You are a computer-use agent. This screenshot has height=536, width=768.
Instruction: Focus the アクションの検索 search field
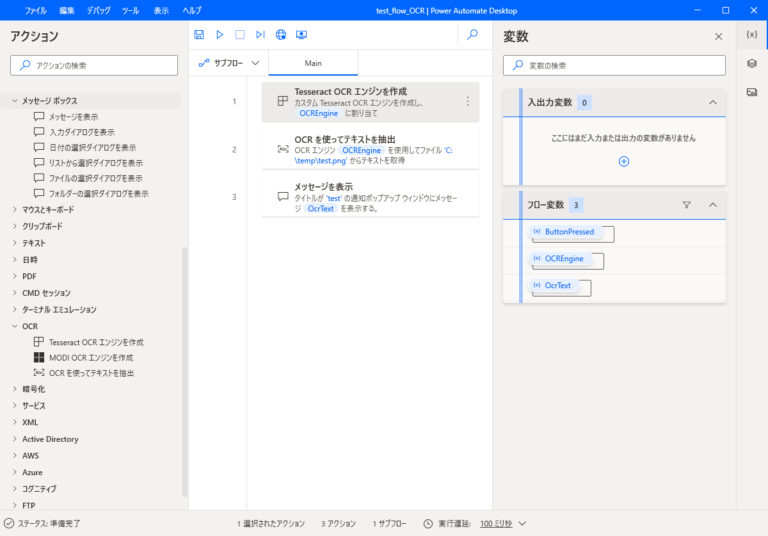click(94, 65)
